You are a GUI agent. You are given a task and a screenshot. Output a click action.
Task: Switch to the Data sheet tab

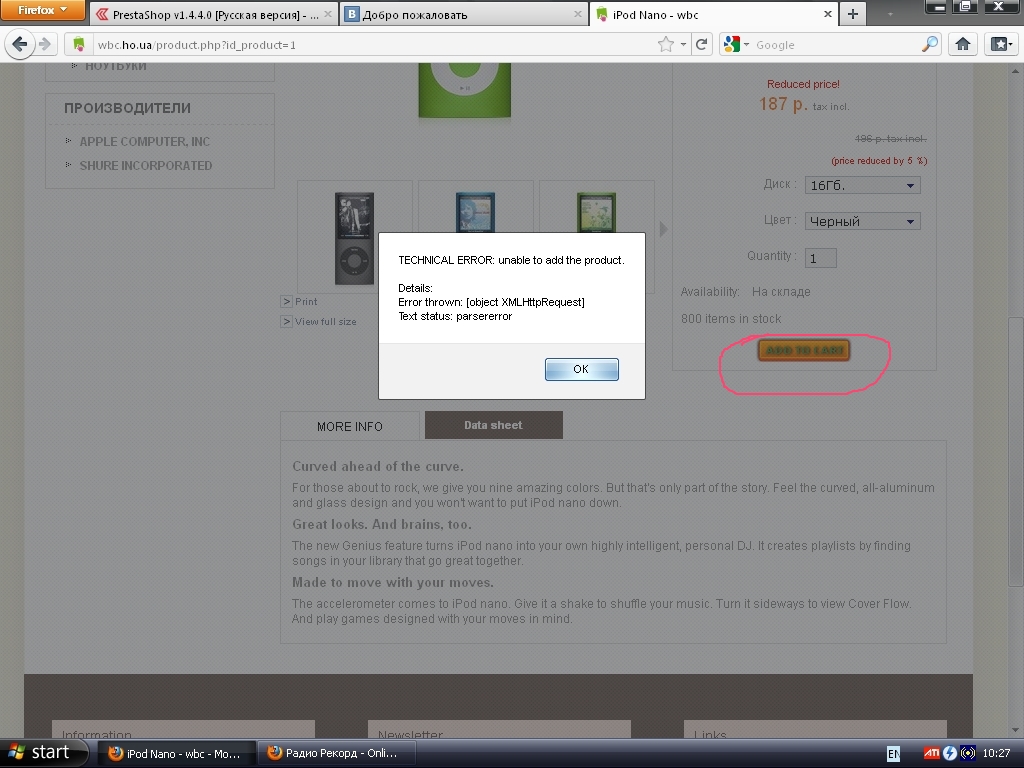pos(493,425)
